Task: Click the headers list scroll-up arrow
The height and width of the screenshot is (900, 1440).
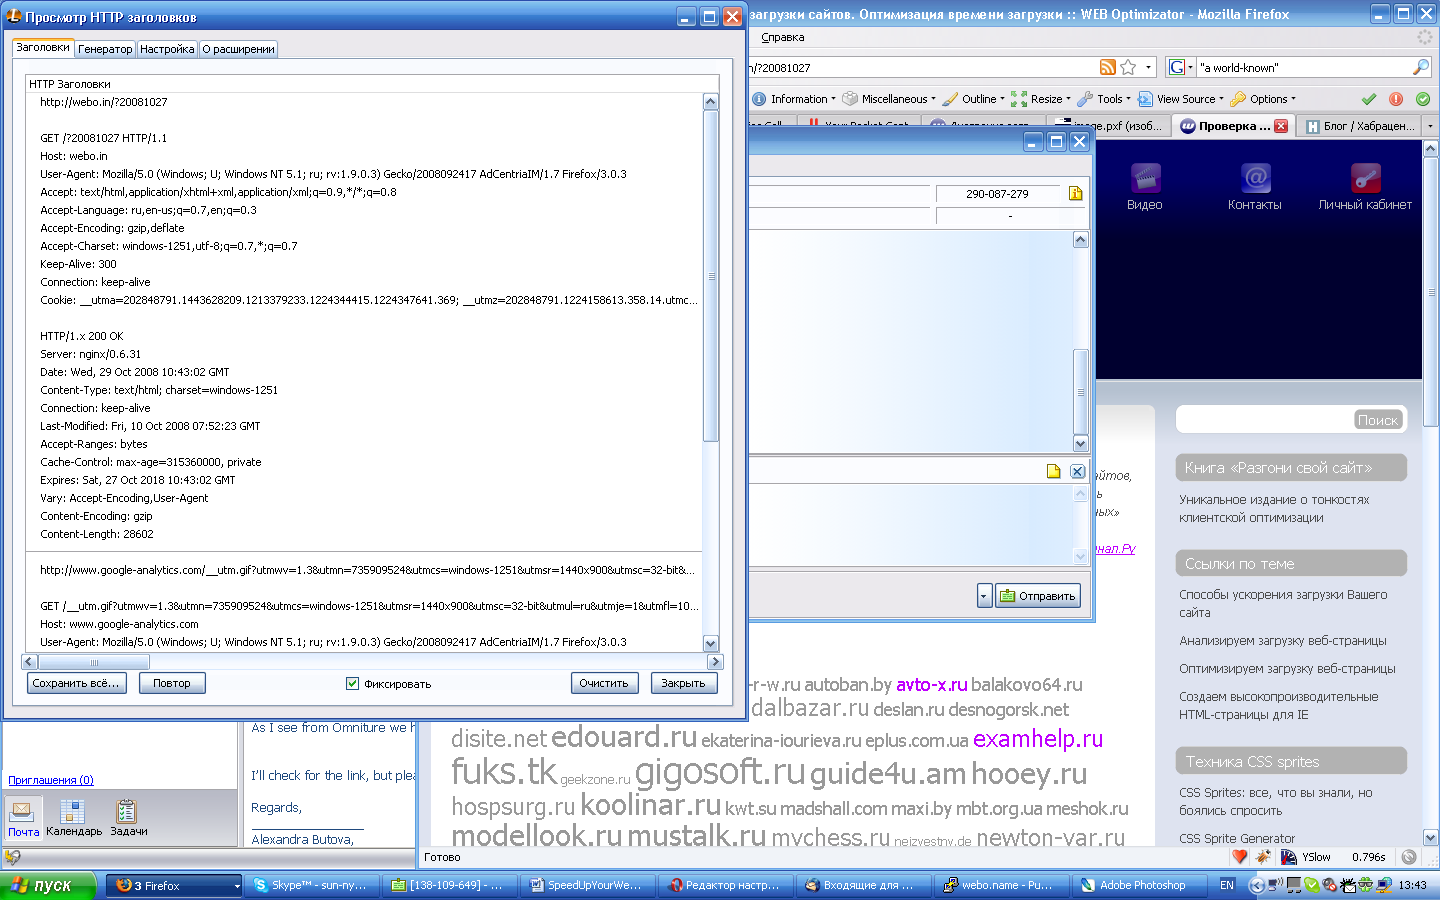Action: (x=711, y=101)
